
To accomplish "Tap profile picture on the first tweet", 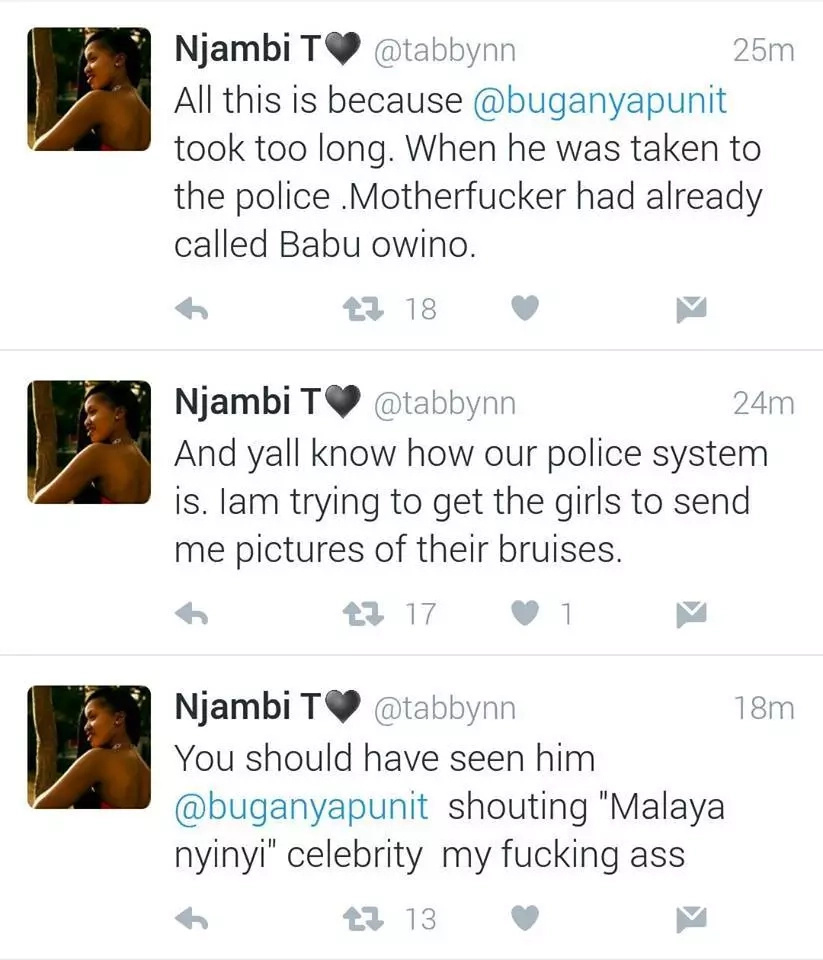I will coord(89,89).
